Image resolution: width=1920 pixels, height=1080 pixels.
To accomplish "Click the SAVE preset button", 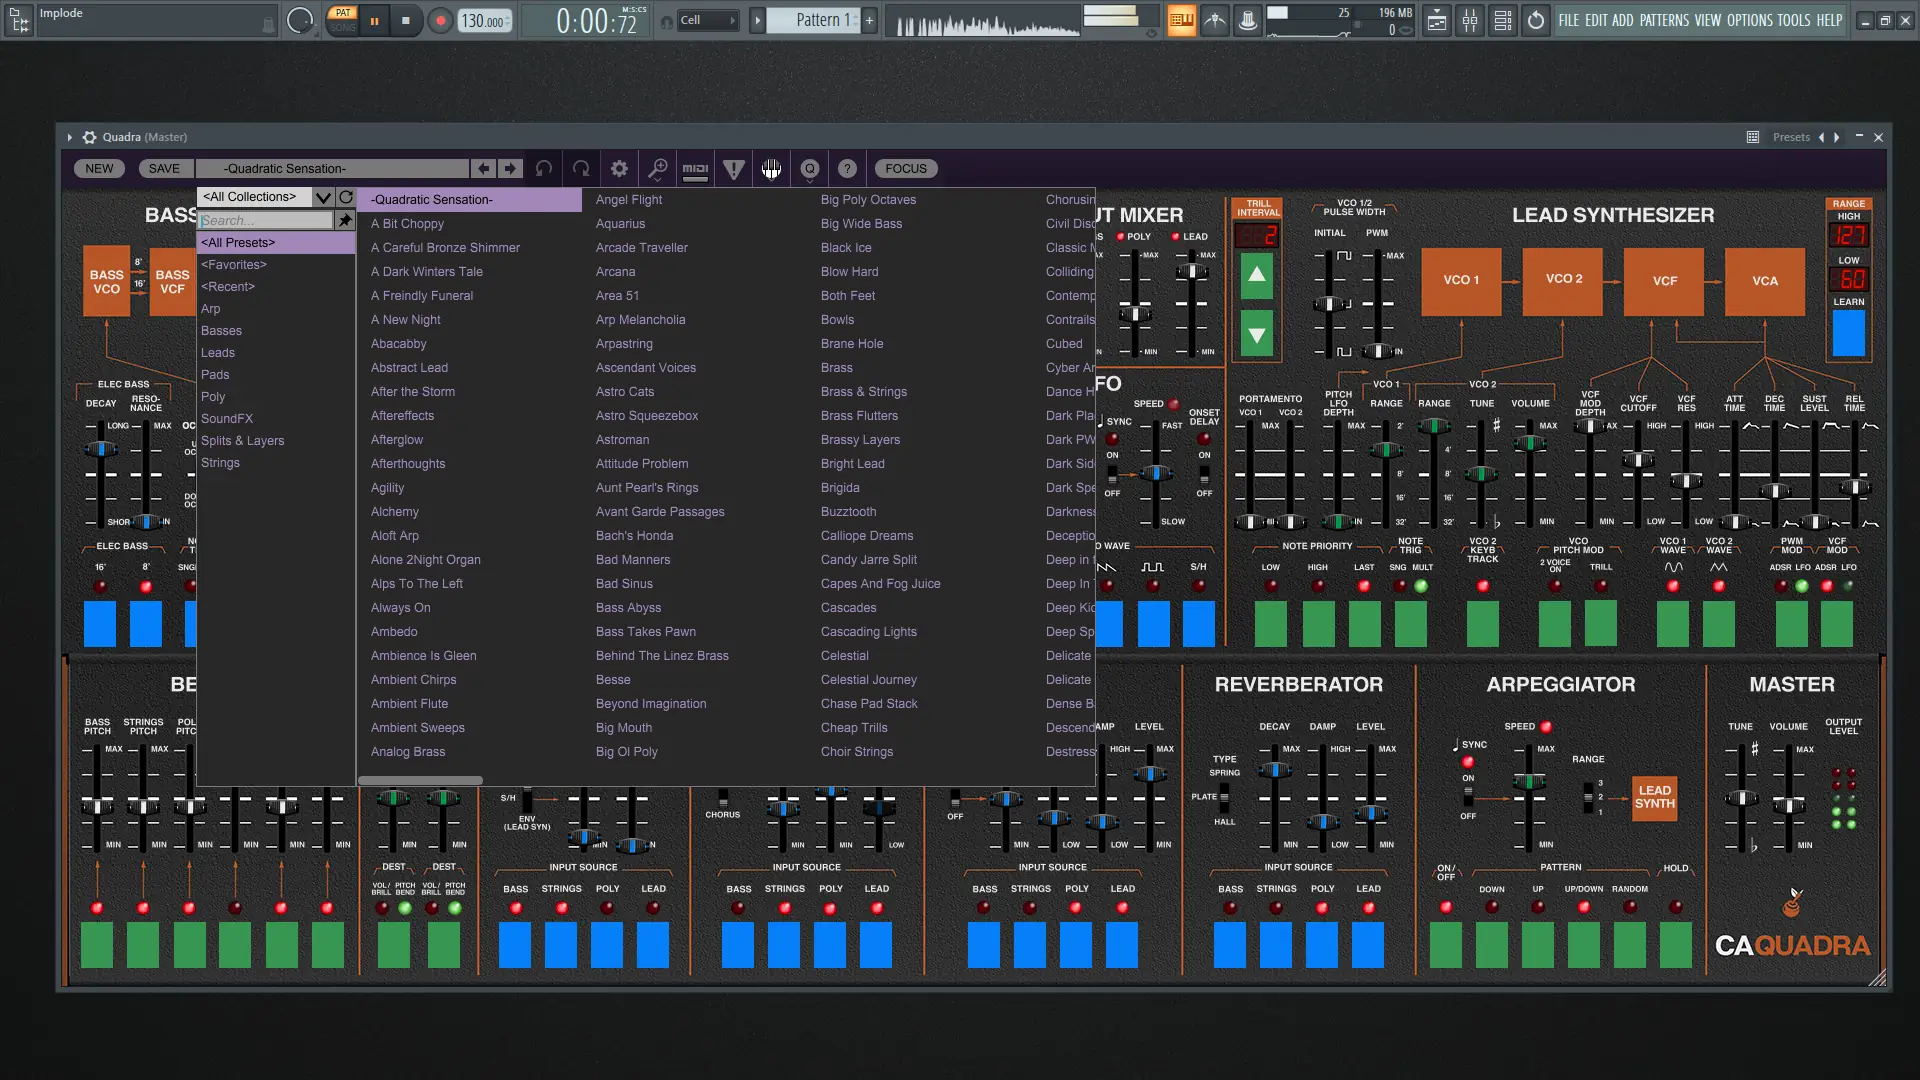I will [164, 169].
